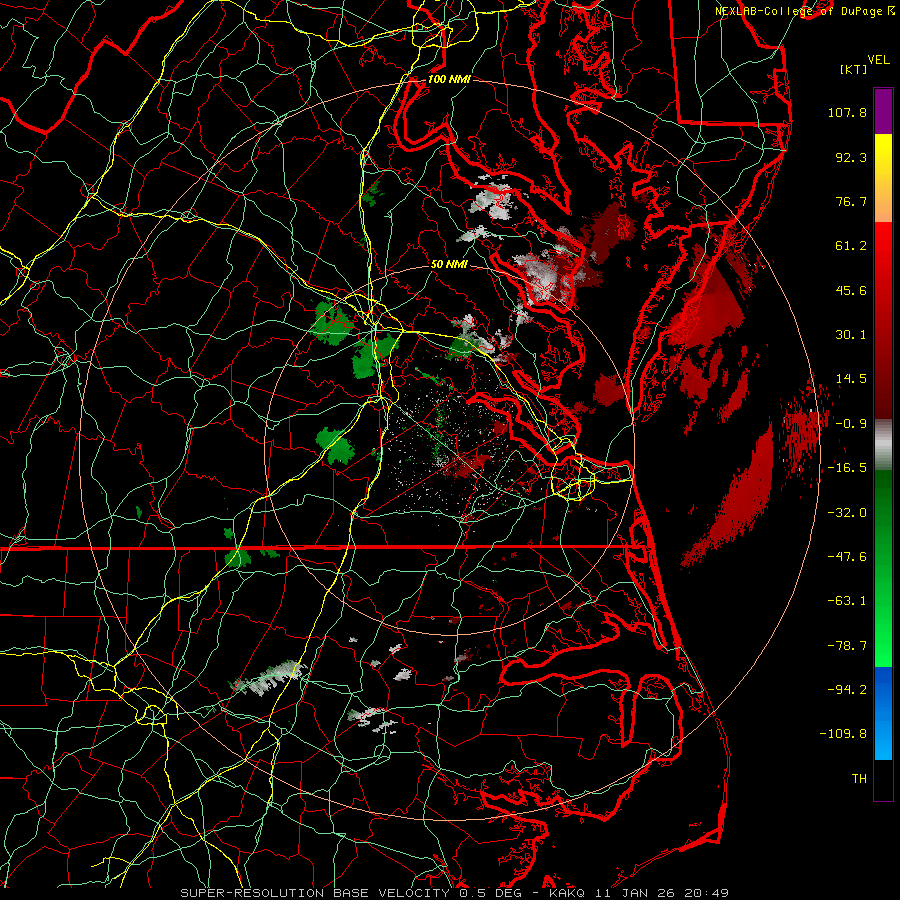Select the -78.7 legend value
The image size is (900, 900).
click(847, 646)
